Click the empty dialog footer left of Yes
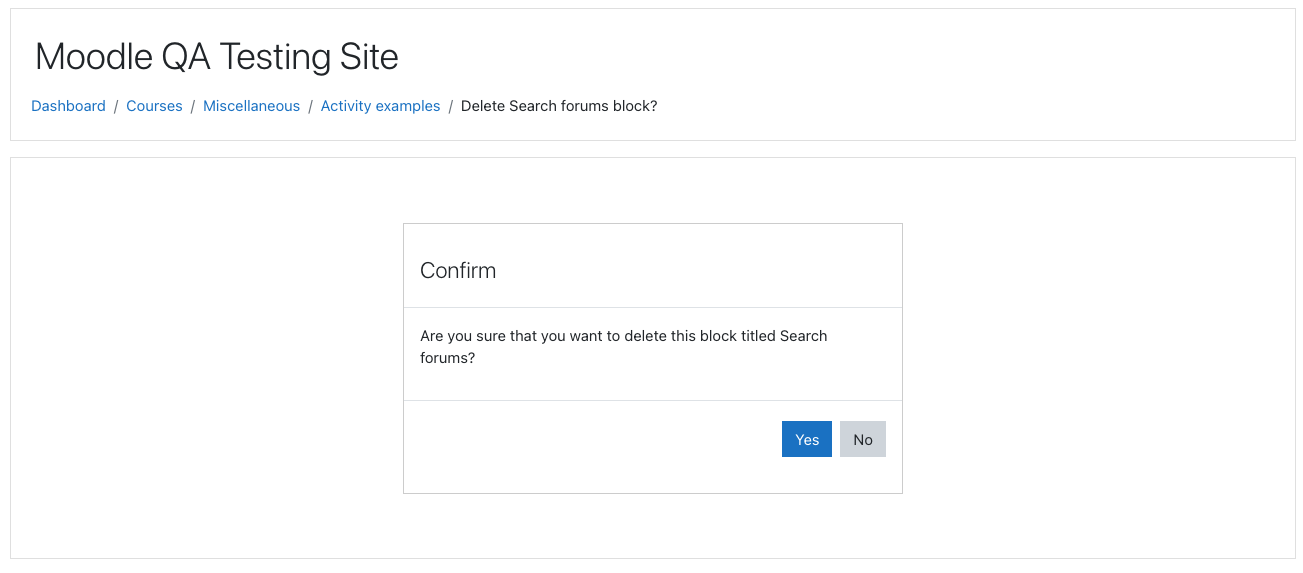1303x573 pixels. click(590, 439)
